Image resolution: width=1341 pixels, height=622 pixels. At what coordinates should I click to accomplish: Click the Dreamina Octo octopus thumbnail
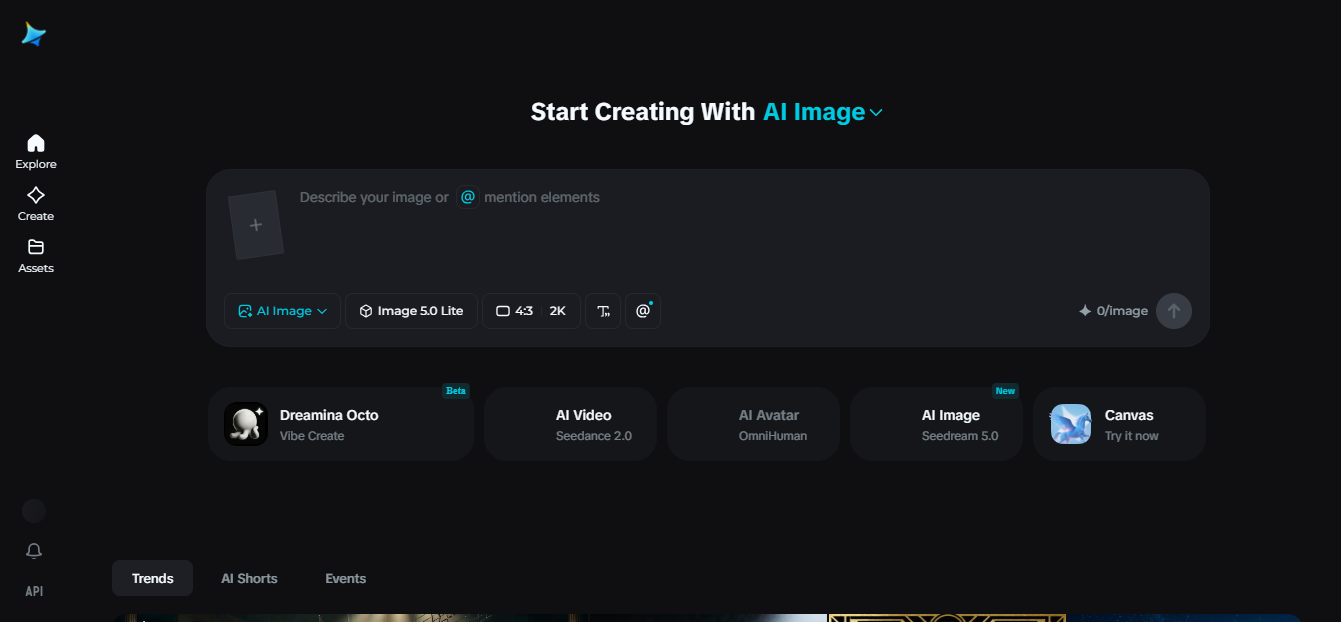(246, 424)
